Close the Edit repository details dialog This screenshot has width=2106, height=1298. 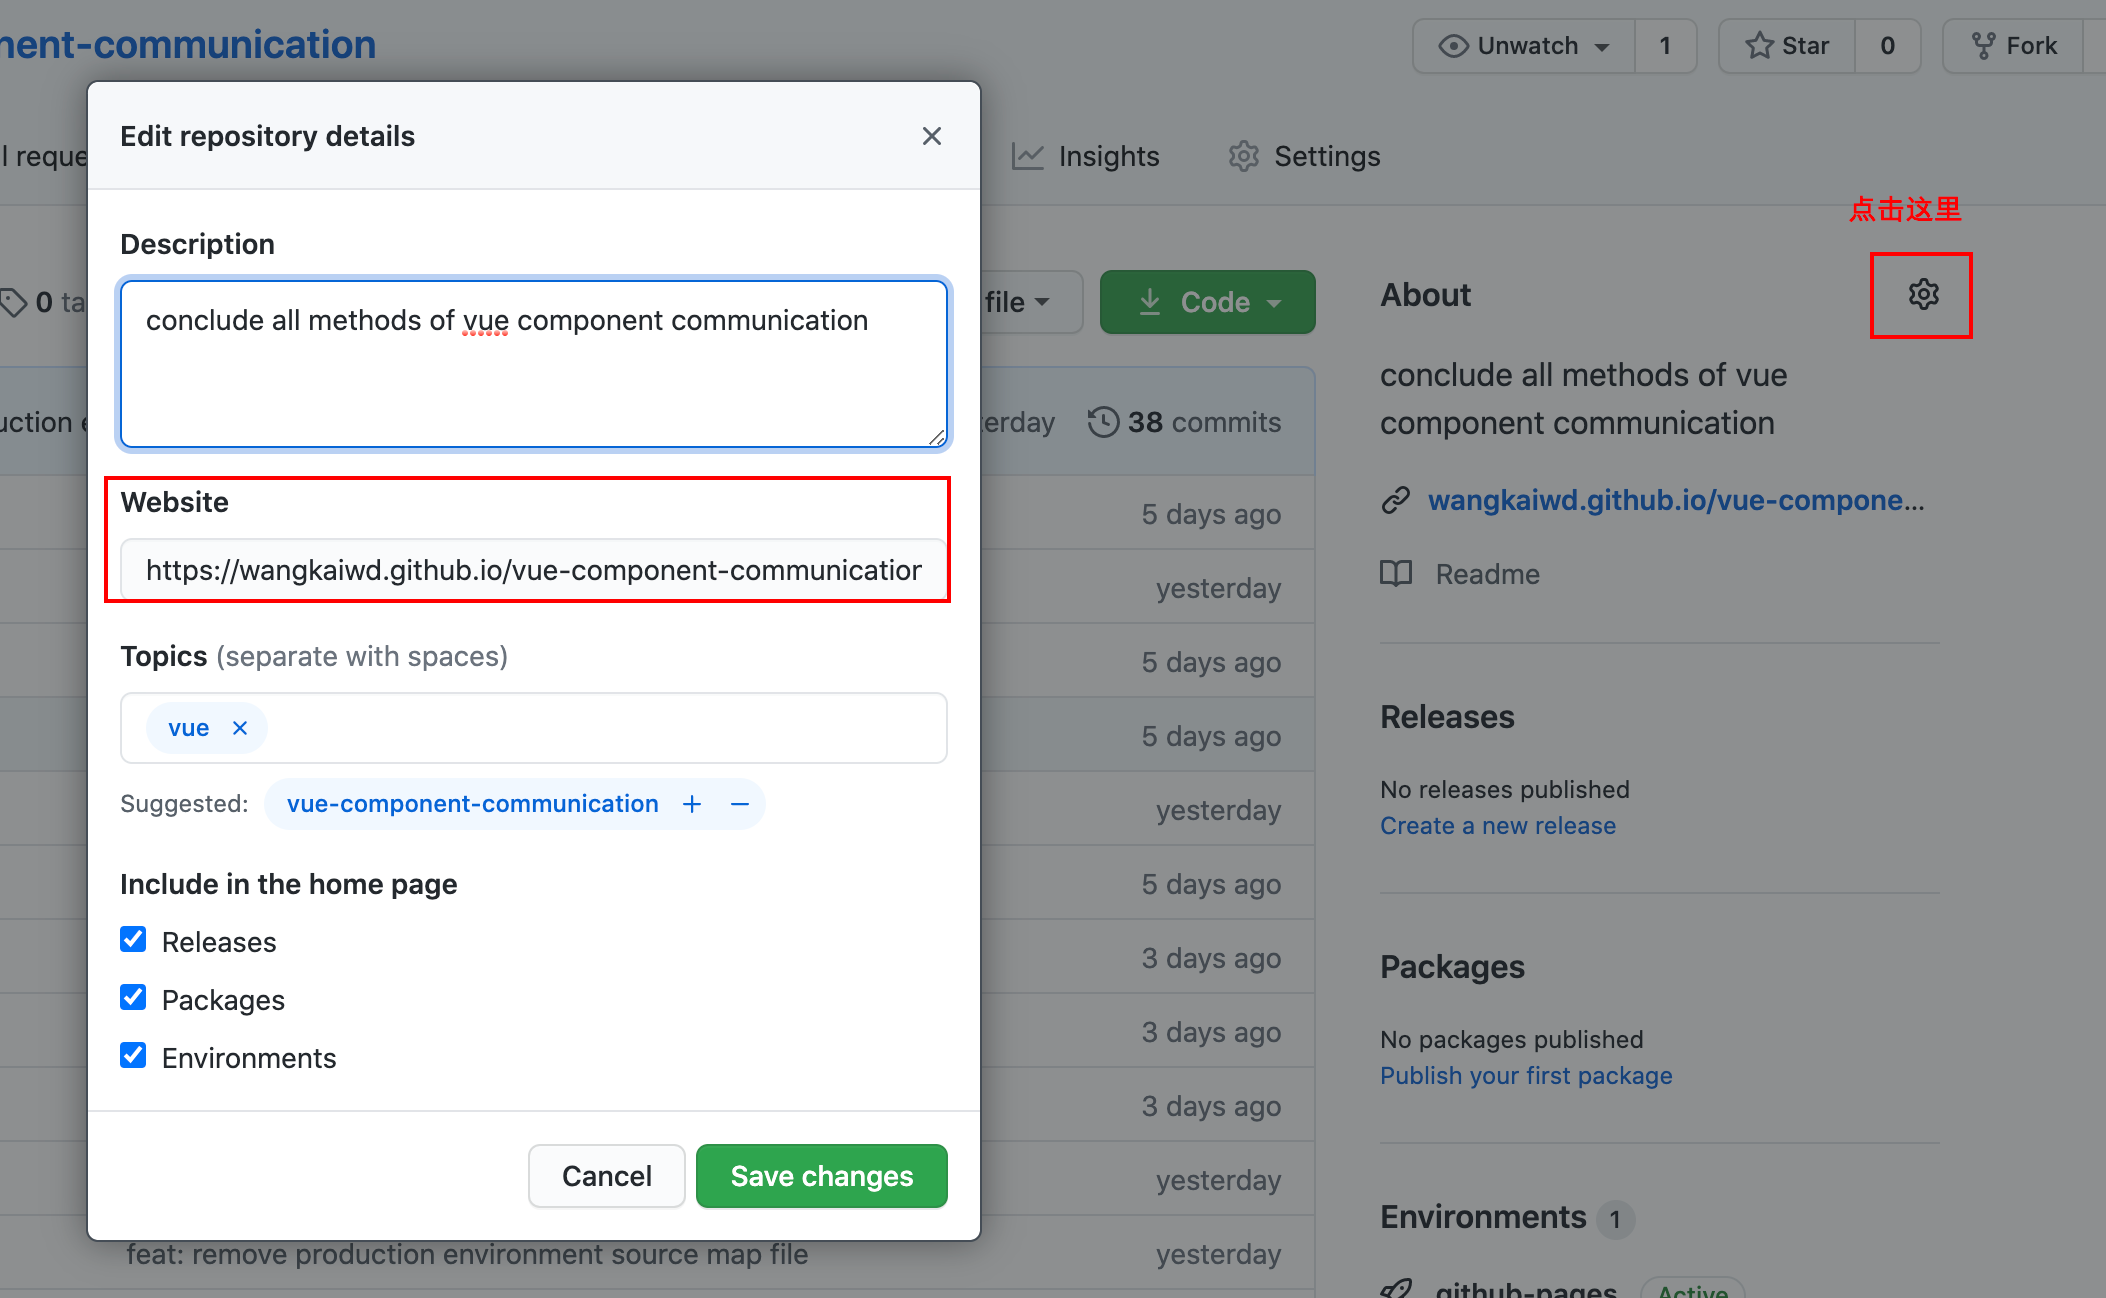[931, 136]
